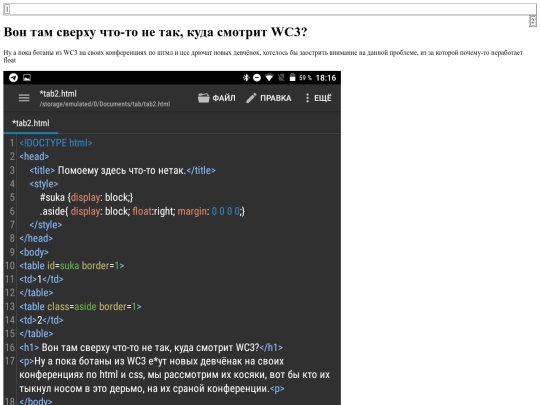Viewport: 540px width, 405px height.
Task: Tap the image notification icon in status bar
Action: (x=27, y=78)
